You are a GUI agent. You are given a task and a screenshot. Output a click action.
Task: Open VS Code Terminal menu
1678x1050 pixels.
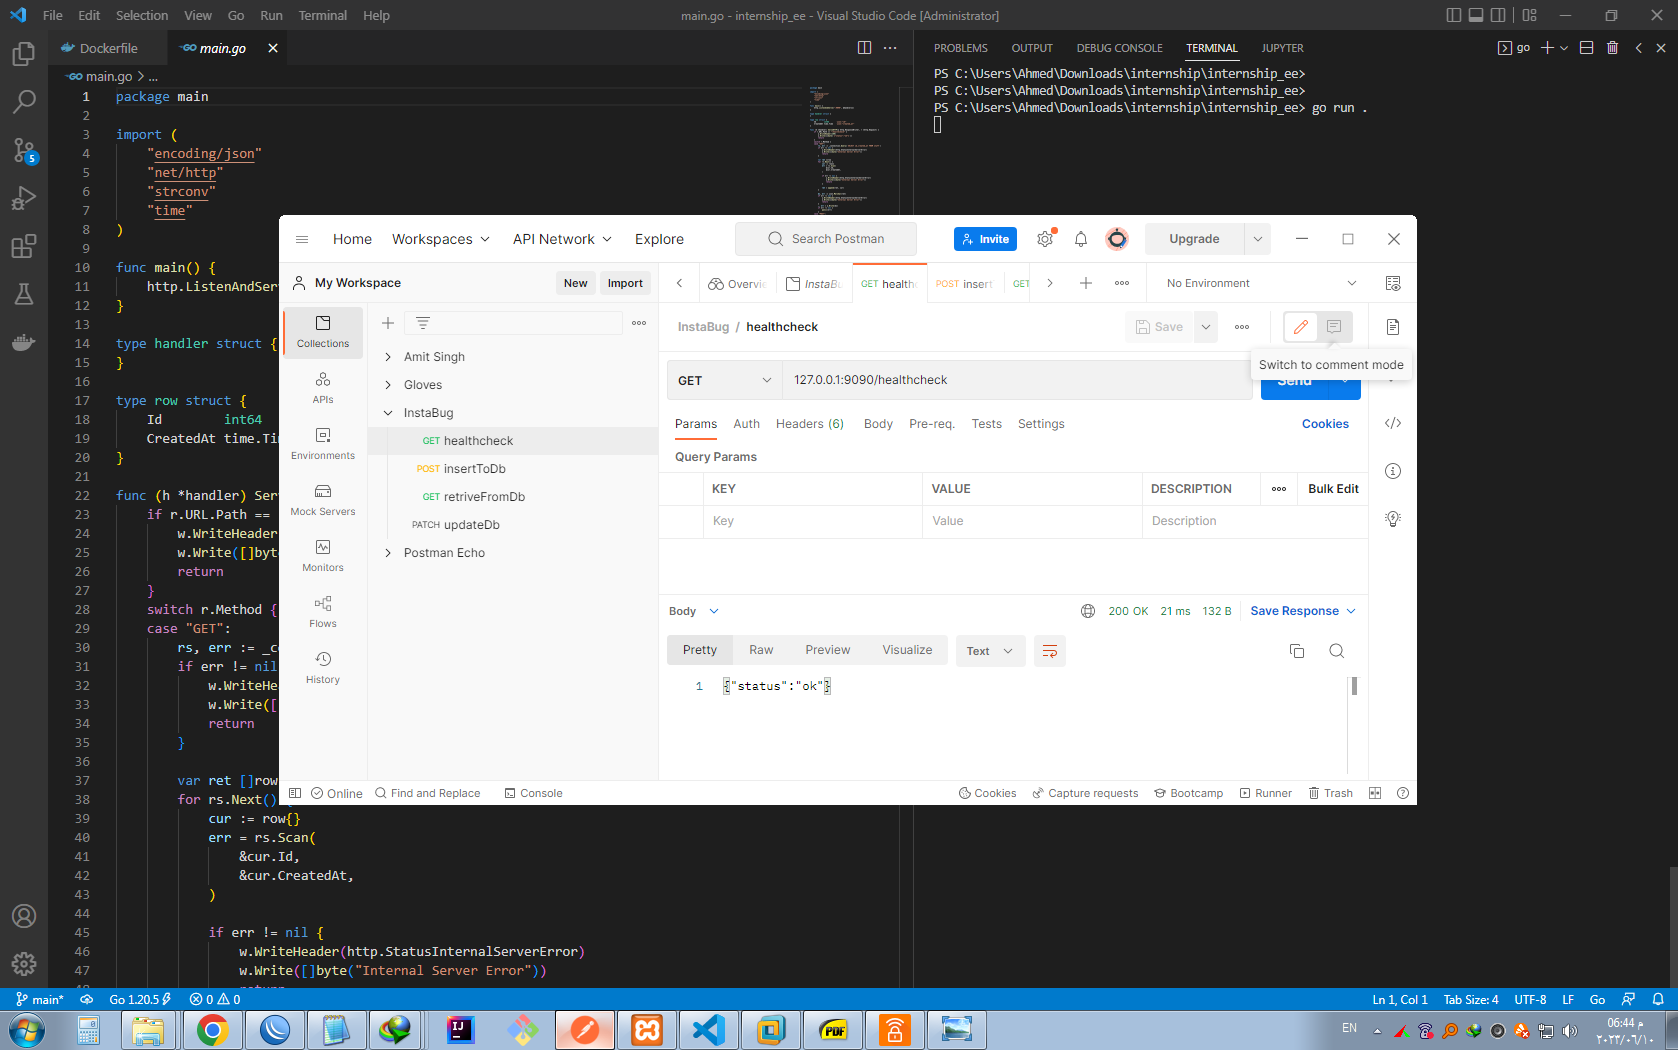[323, 15]
